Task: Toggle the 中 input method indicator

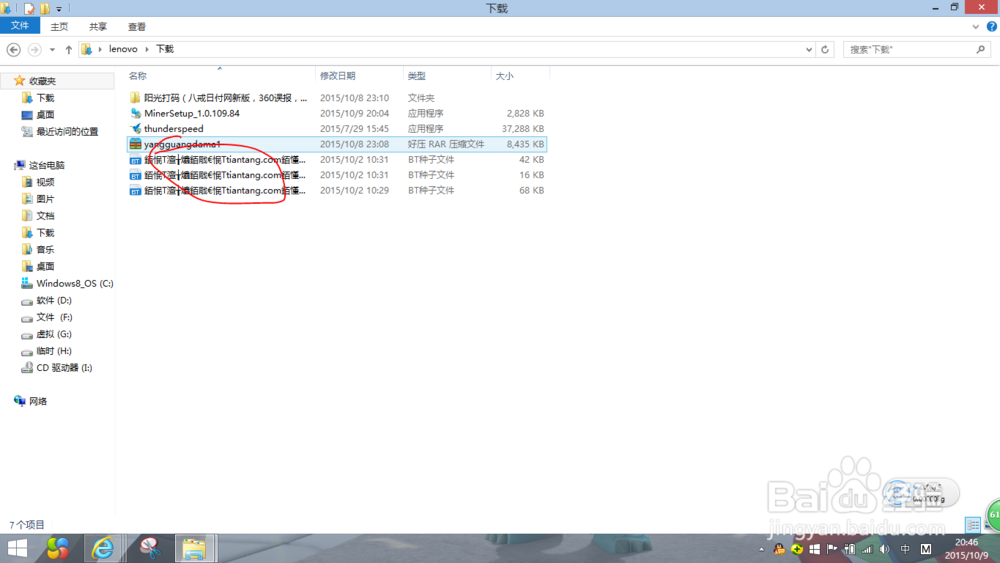Action: tap(905, 549)
